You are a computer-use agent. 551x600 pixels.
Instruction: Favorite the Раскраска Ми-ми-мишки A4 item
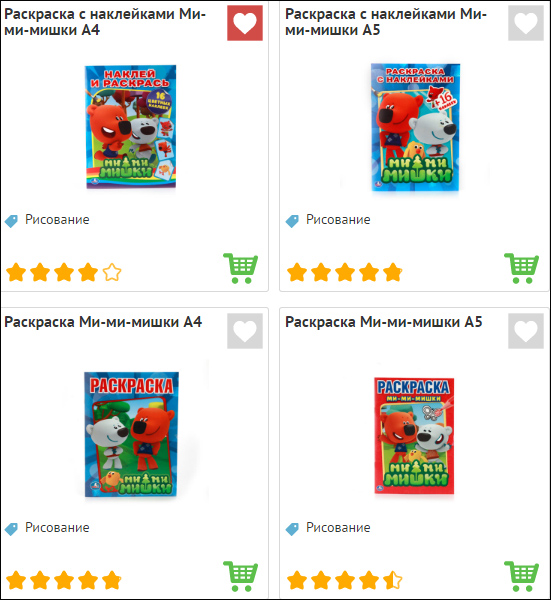point(245,331)
